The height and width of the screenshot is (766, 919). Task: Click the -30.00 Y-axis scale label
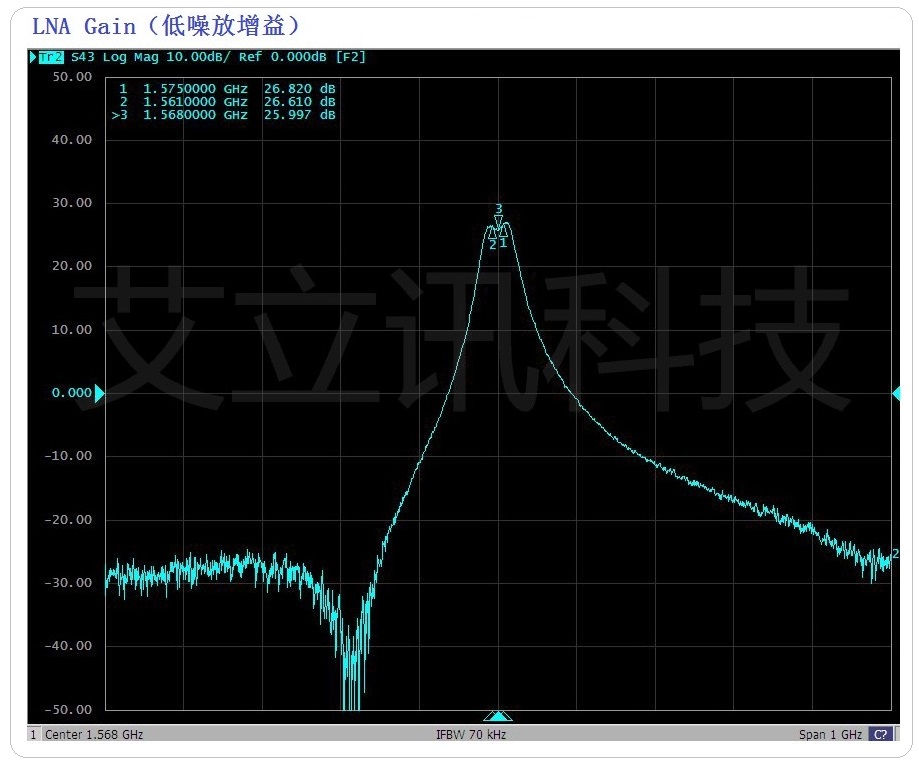[69, 583]
